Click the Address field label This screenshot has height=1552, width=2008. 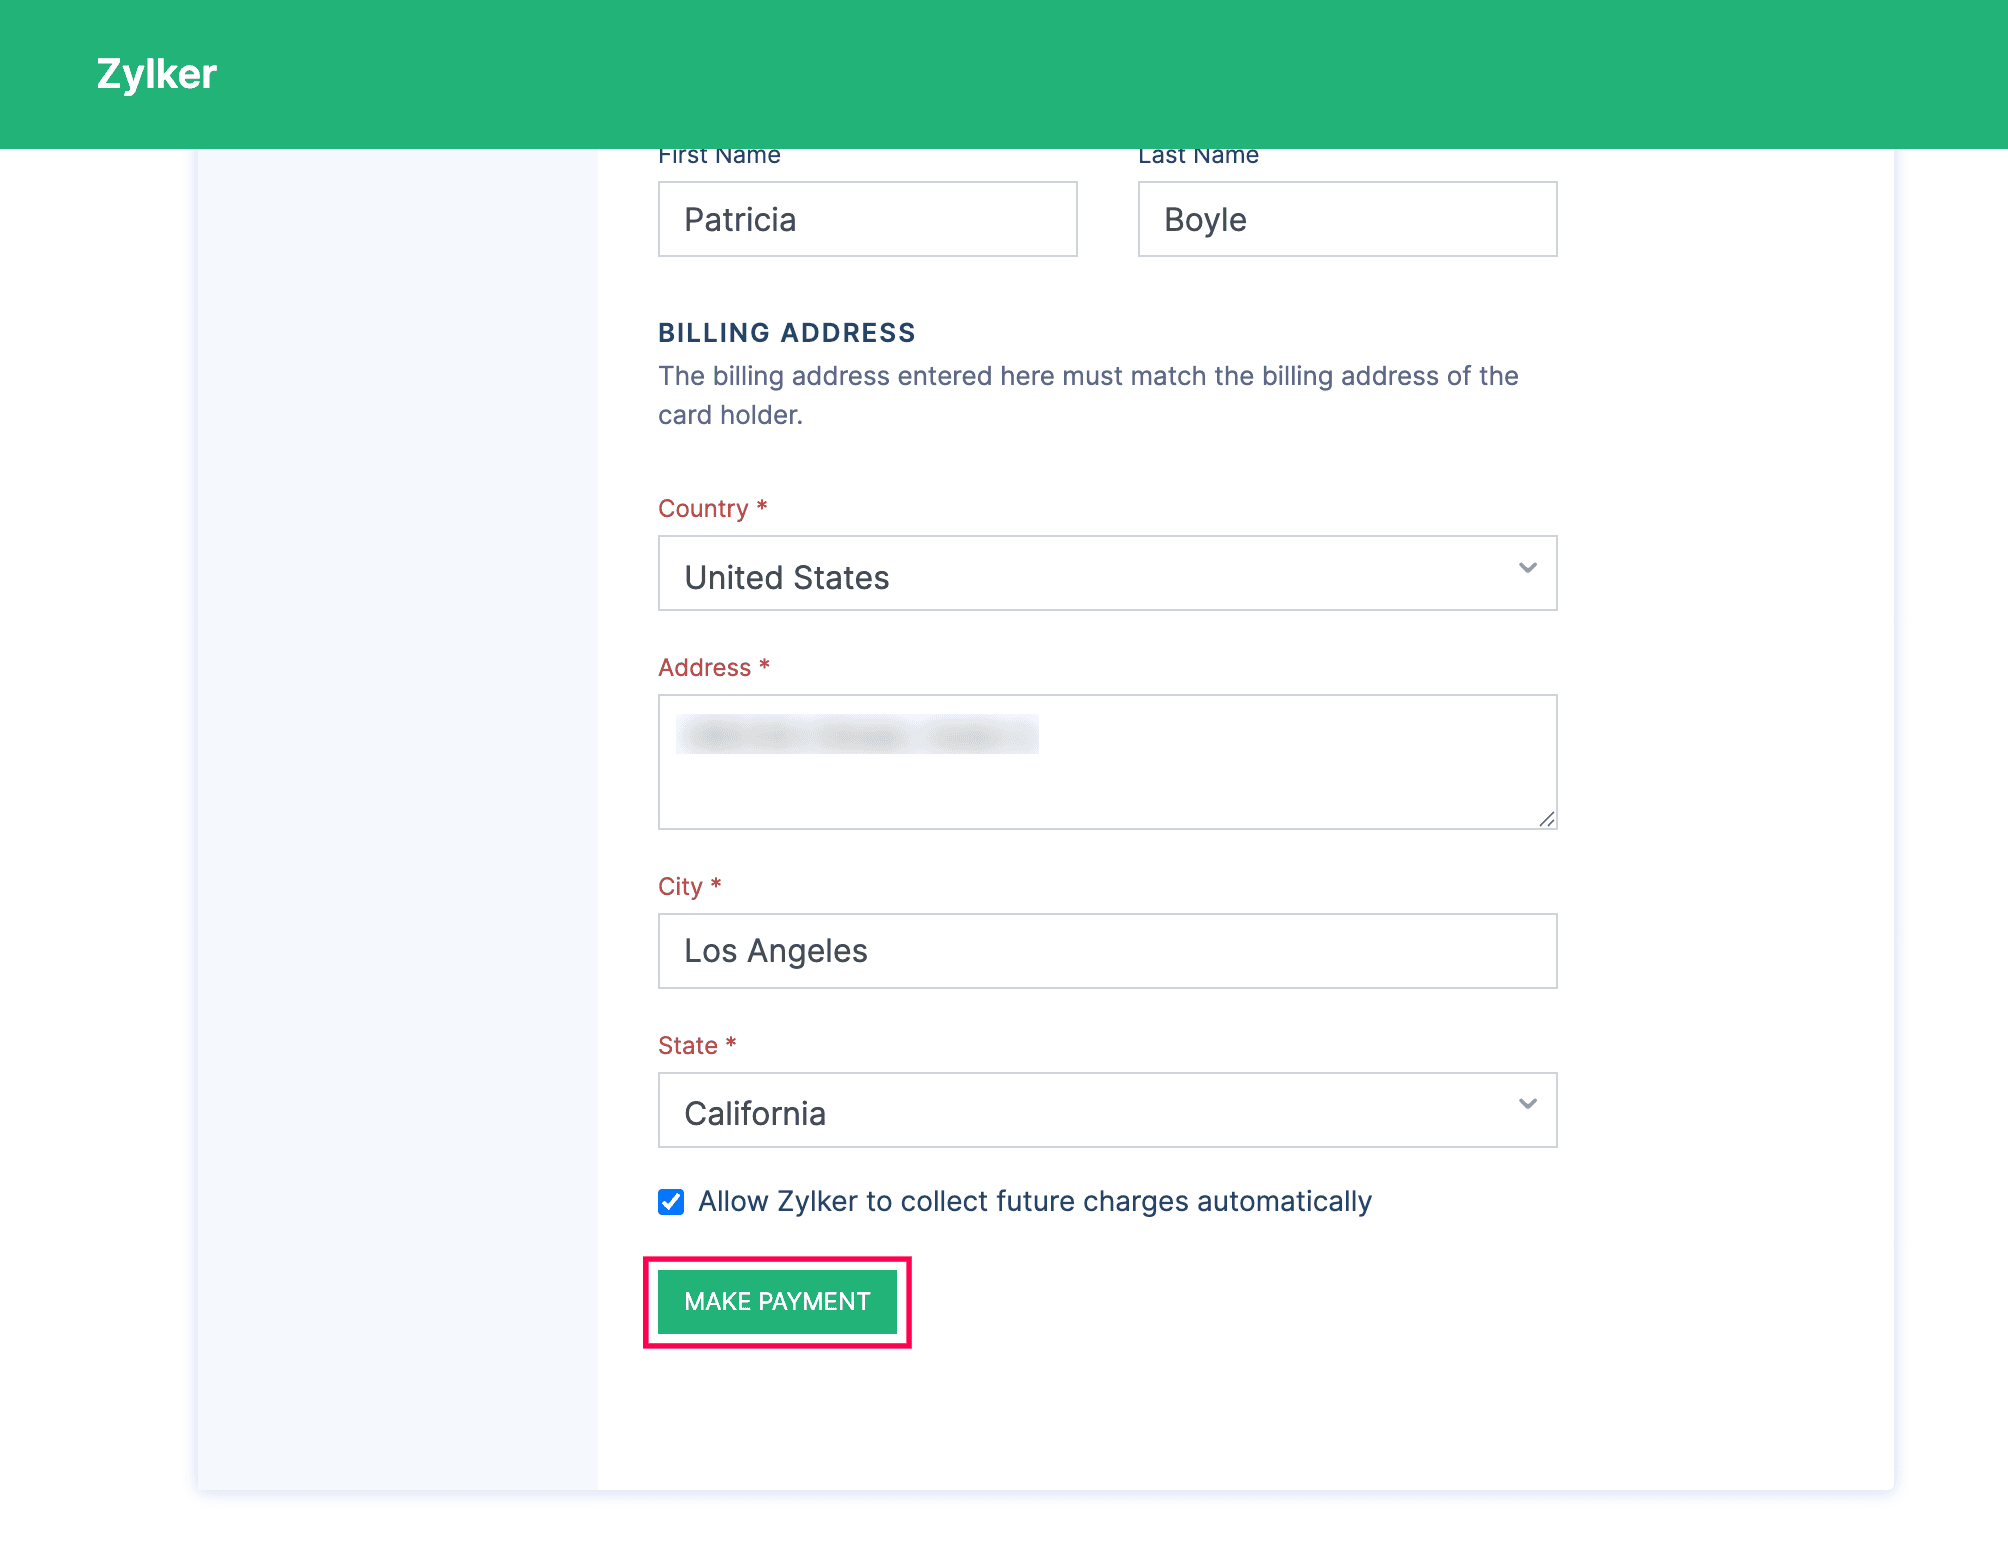[704, 668]
